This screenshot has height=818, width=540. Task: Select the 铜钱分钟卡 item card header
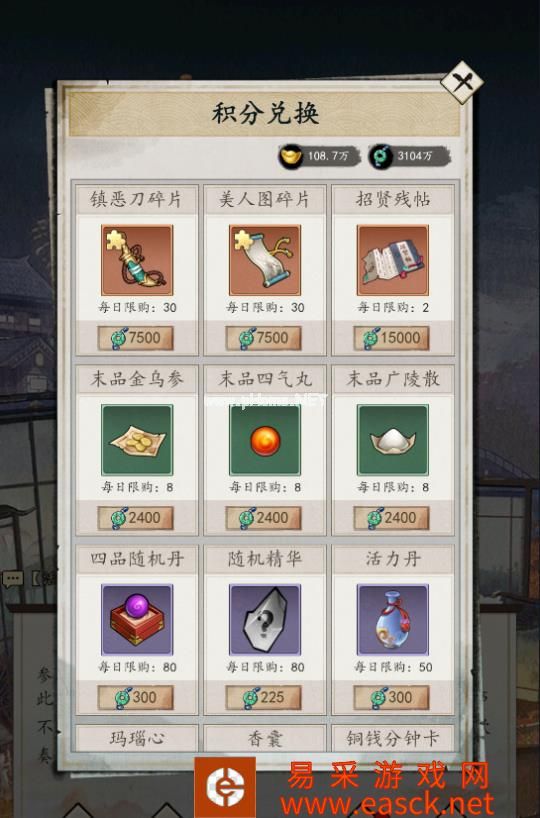coord(392,738)
